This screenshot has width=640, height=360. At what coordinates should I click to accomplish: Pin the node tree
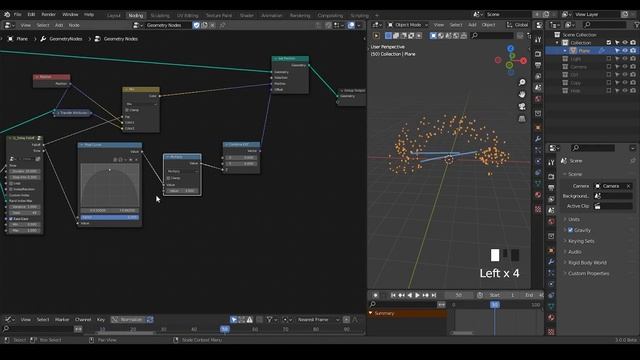coord(223,25)
